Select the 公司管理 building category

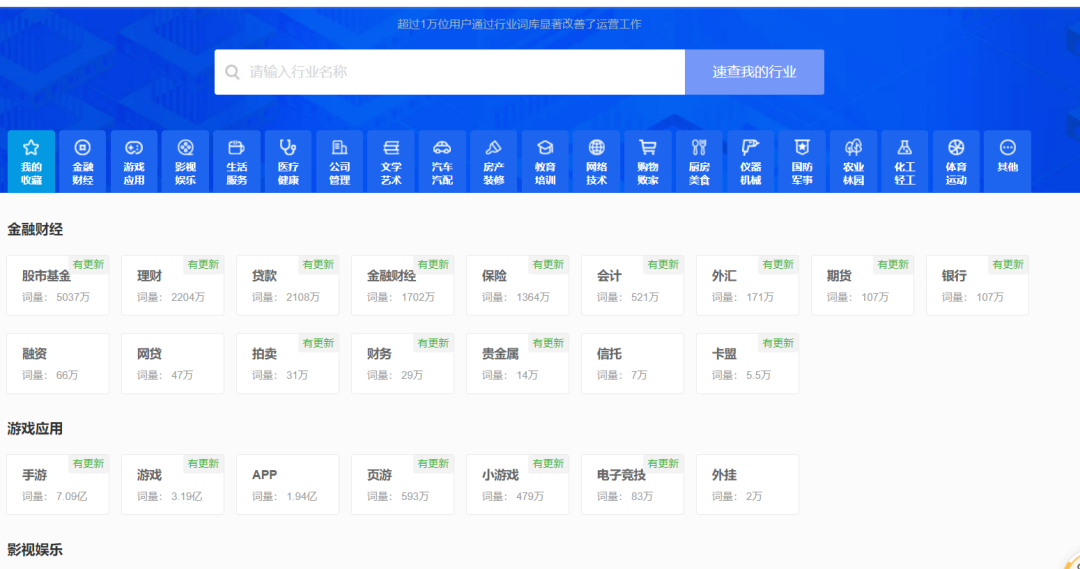[340, 161]
